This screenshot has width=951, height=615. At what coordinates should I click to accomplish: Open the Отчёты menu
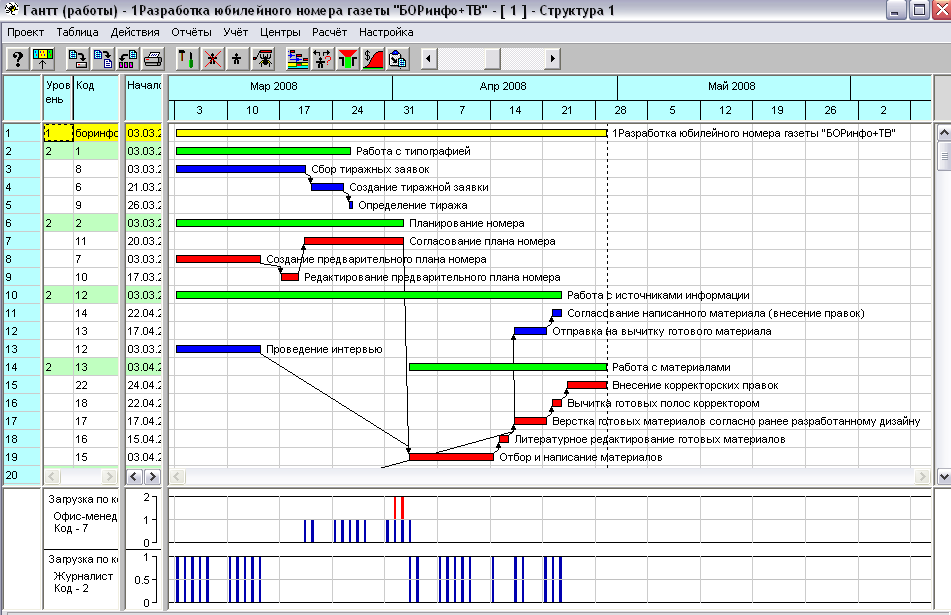point(191,32)
